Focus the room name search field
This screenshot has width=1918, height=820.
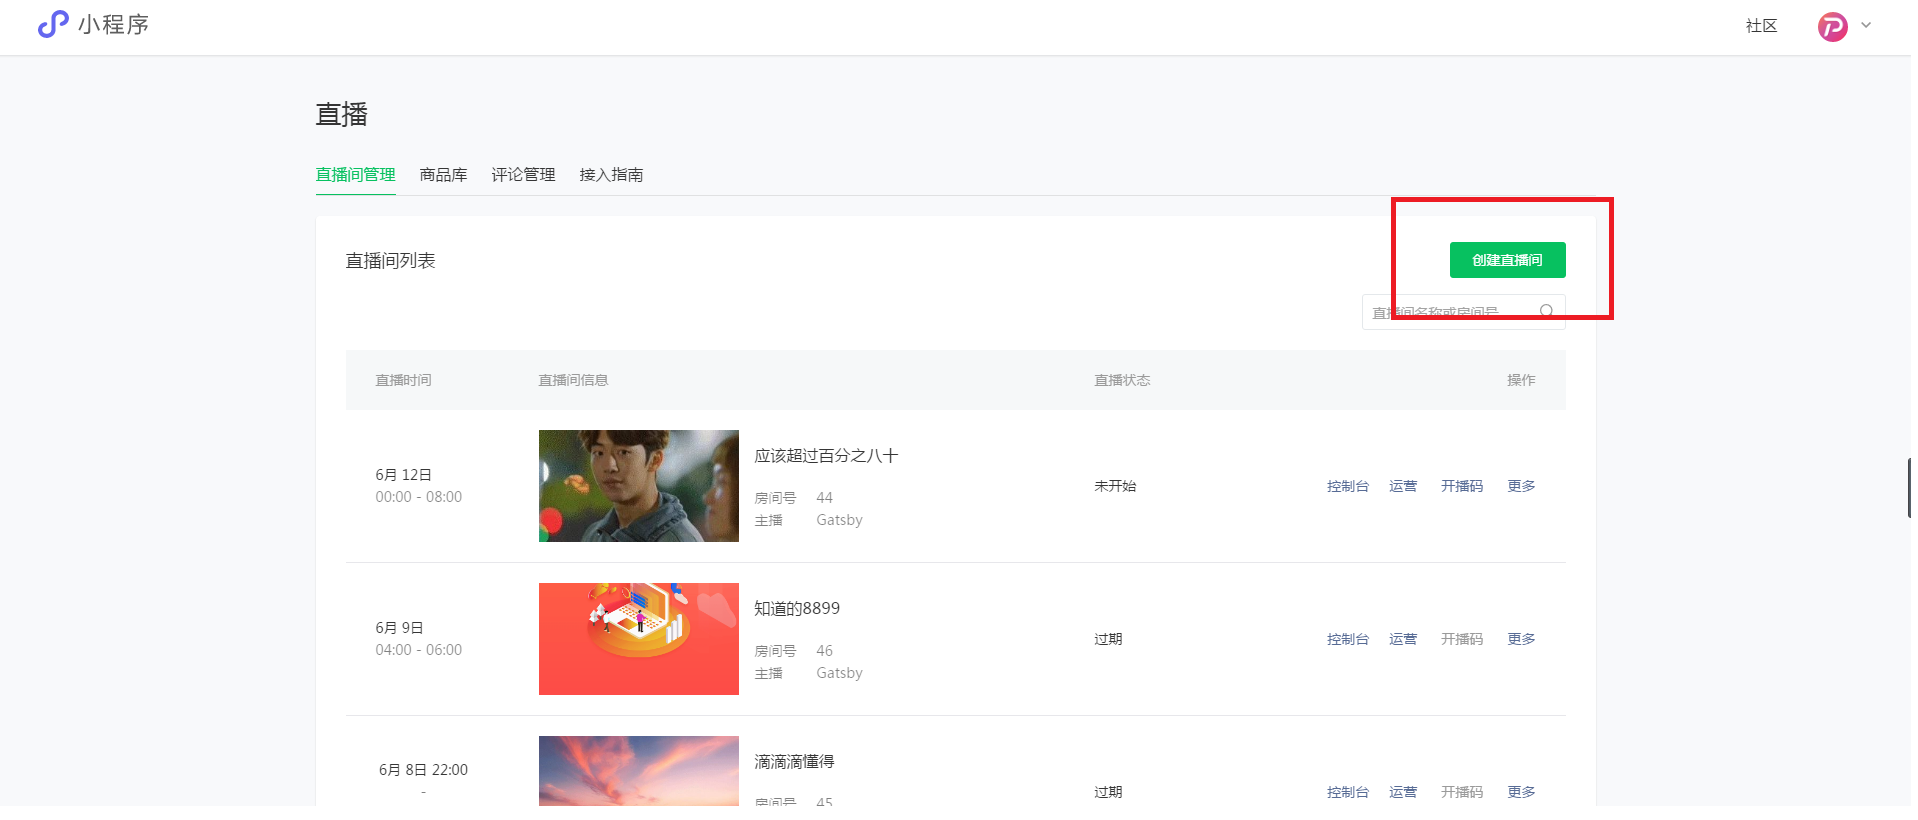(x=1450, y=312)
